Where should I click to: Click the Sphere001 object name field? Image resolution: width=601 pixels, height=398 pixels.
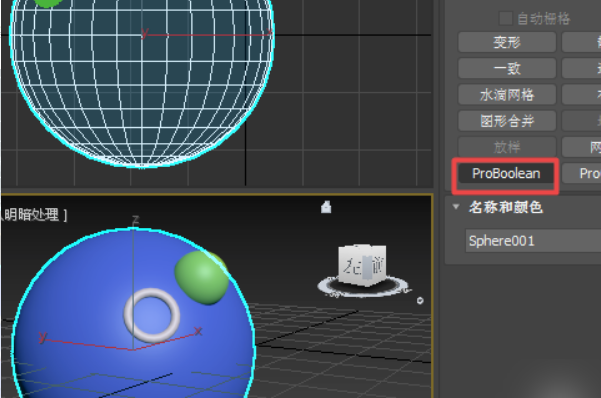tap(533, 241)
